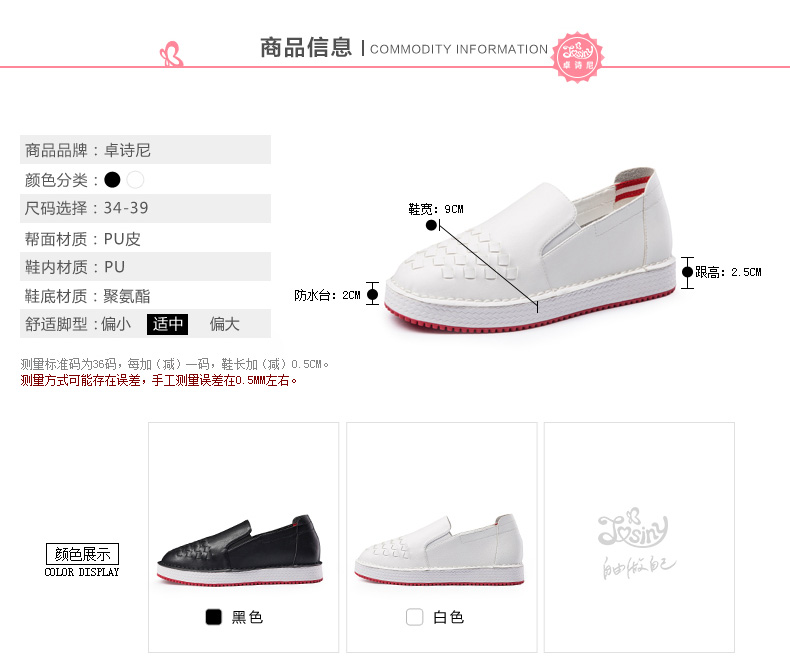Select the white color circle in 颜色分类
Image resolution: width=790 pixels, height=666 pixels.
[x=136, y=180]
